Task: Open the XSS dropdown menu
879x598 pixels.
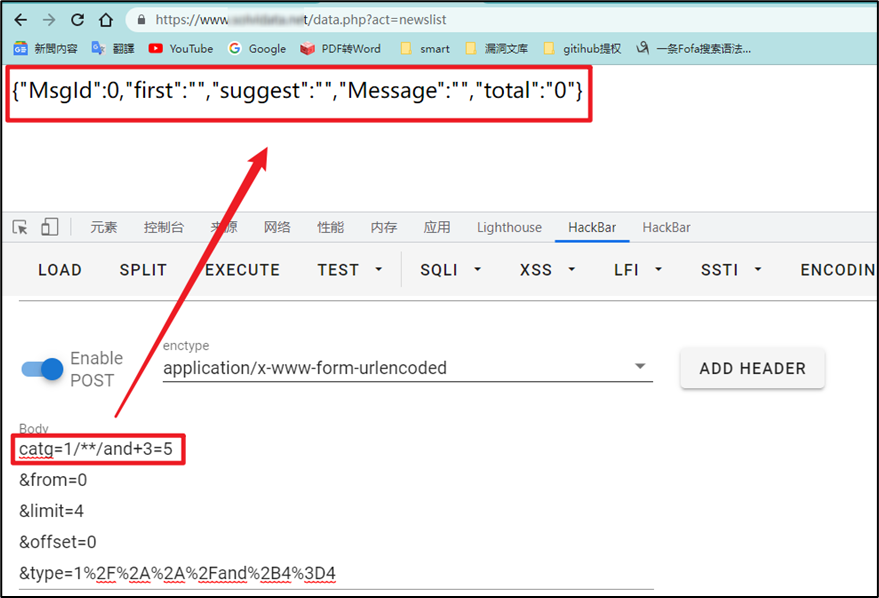Action: 547,270
